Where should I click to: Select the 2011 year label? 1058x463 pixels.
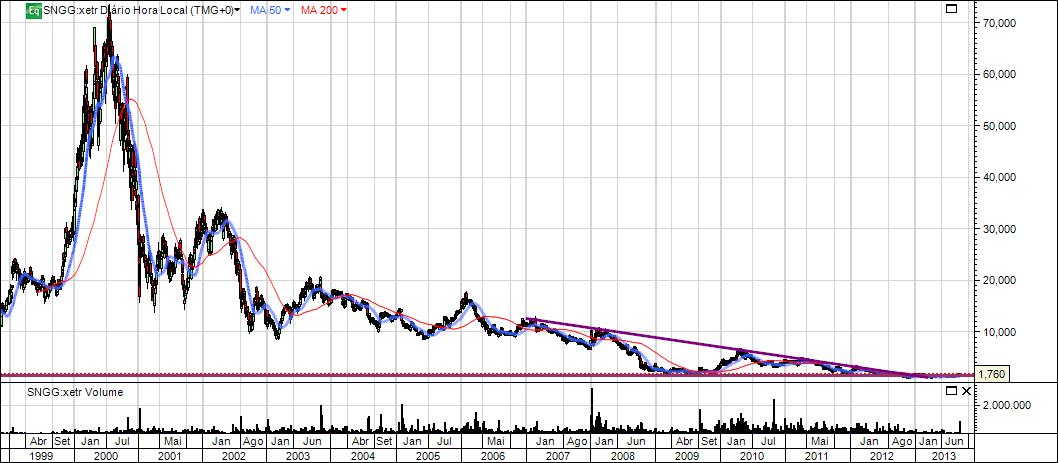pyautogui.click(x=817, y=456)
